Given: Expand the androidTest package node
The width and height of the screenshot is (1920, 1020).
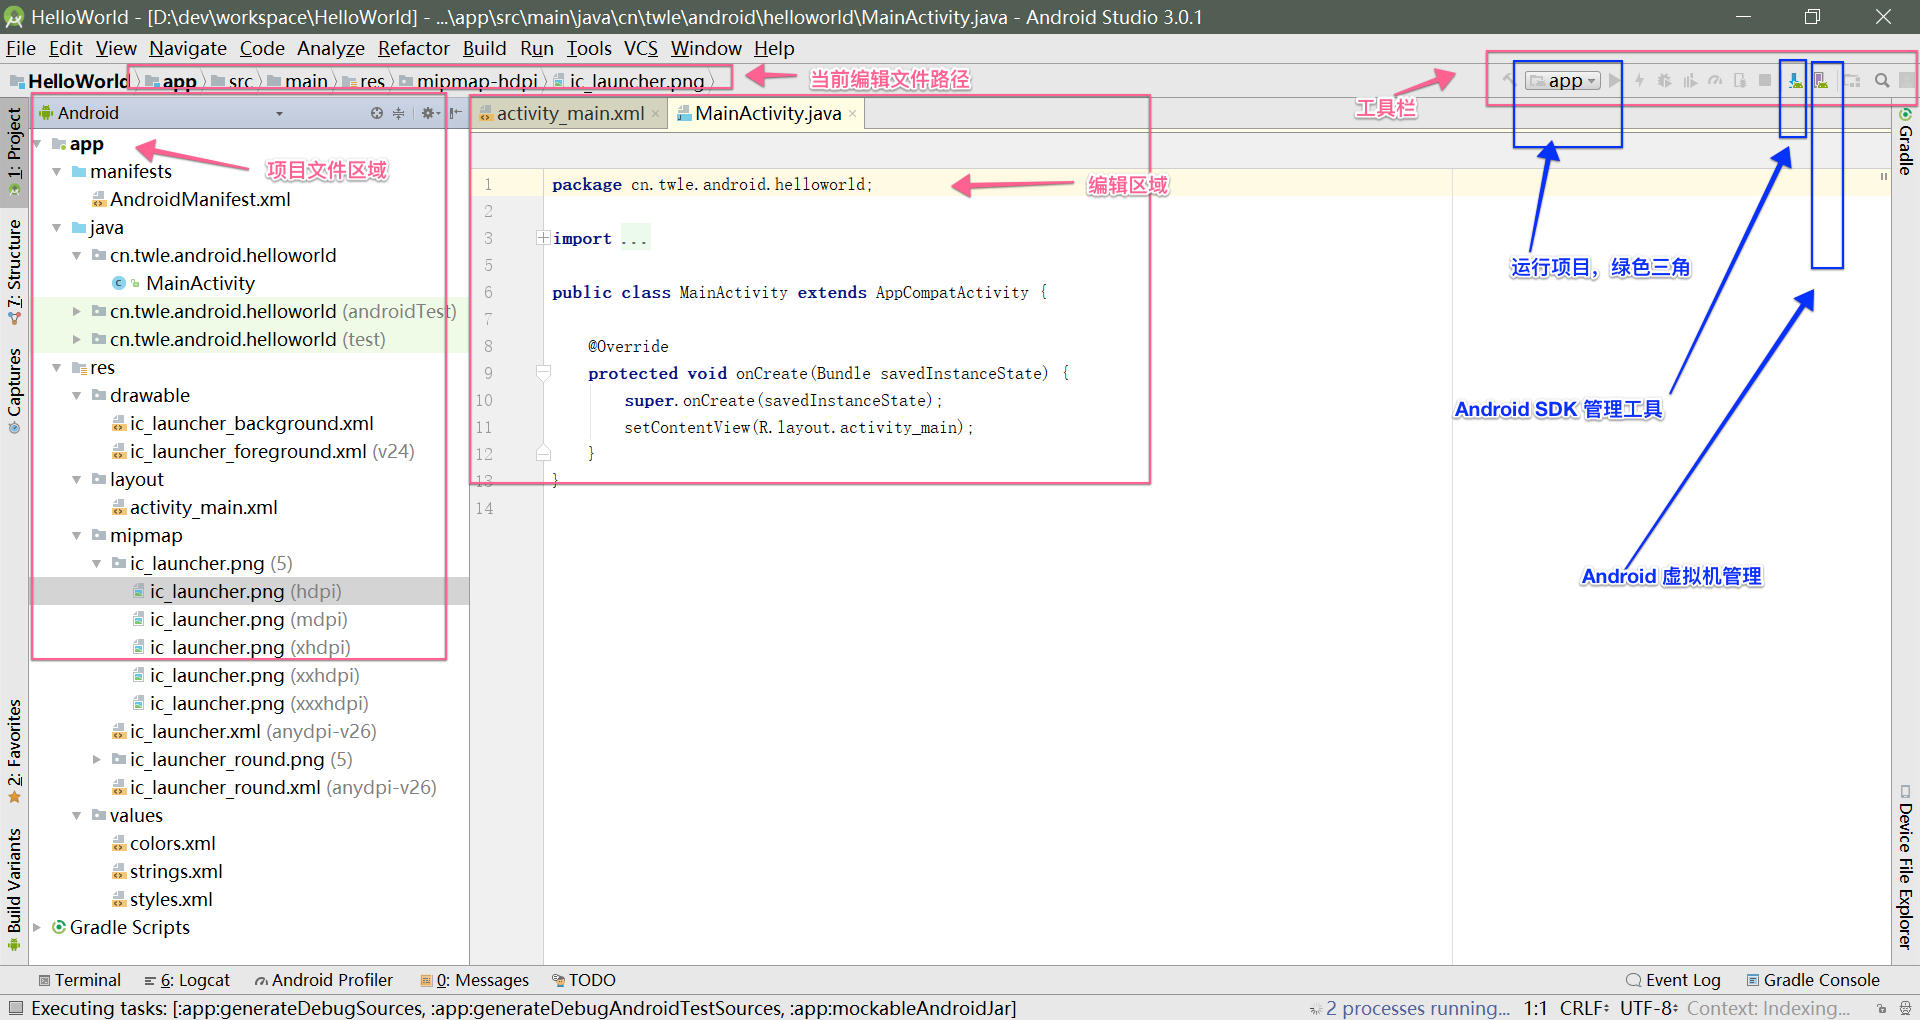Looking at the screenshot, I should [77, 312].
